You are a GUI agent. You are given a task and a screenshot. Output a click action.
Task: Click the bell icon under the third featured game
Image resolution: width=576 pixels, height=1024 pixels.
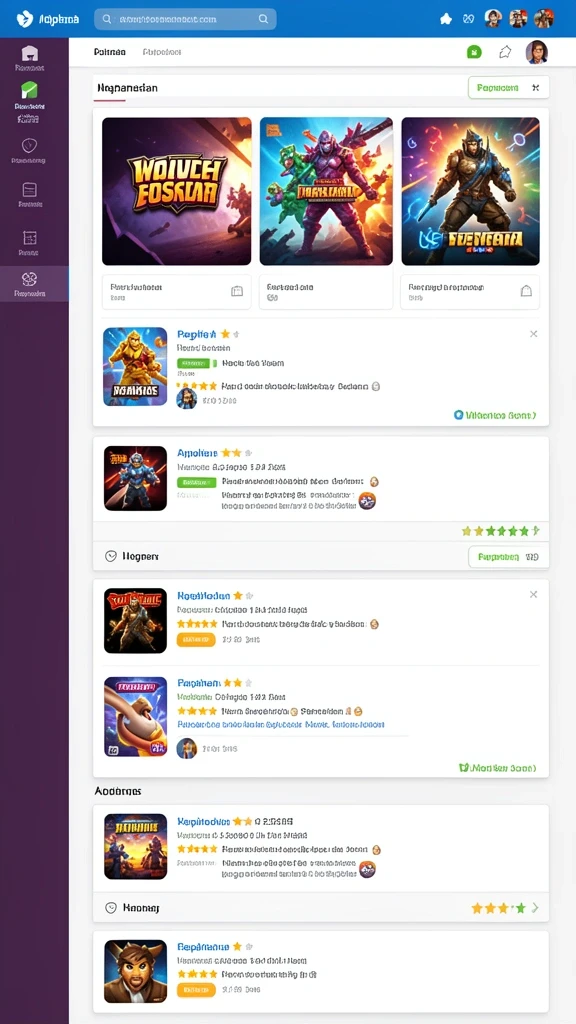pos(526,291)
